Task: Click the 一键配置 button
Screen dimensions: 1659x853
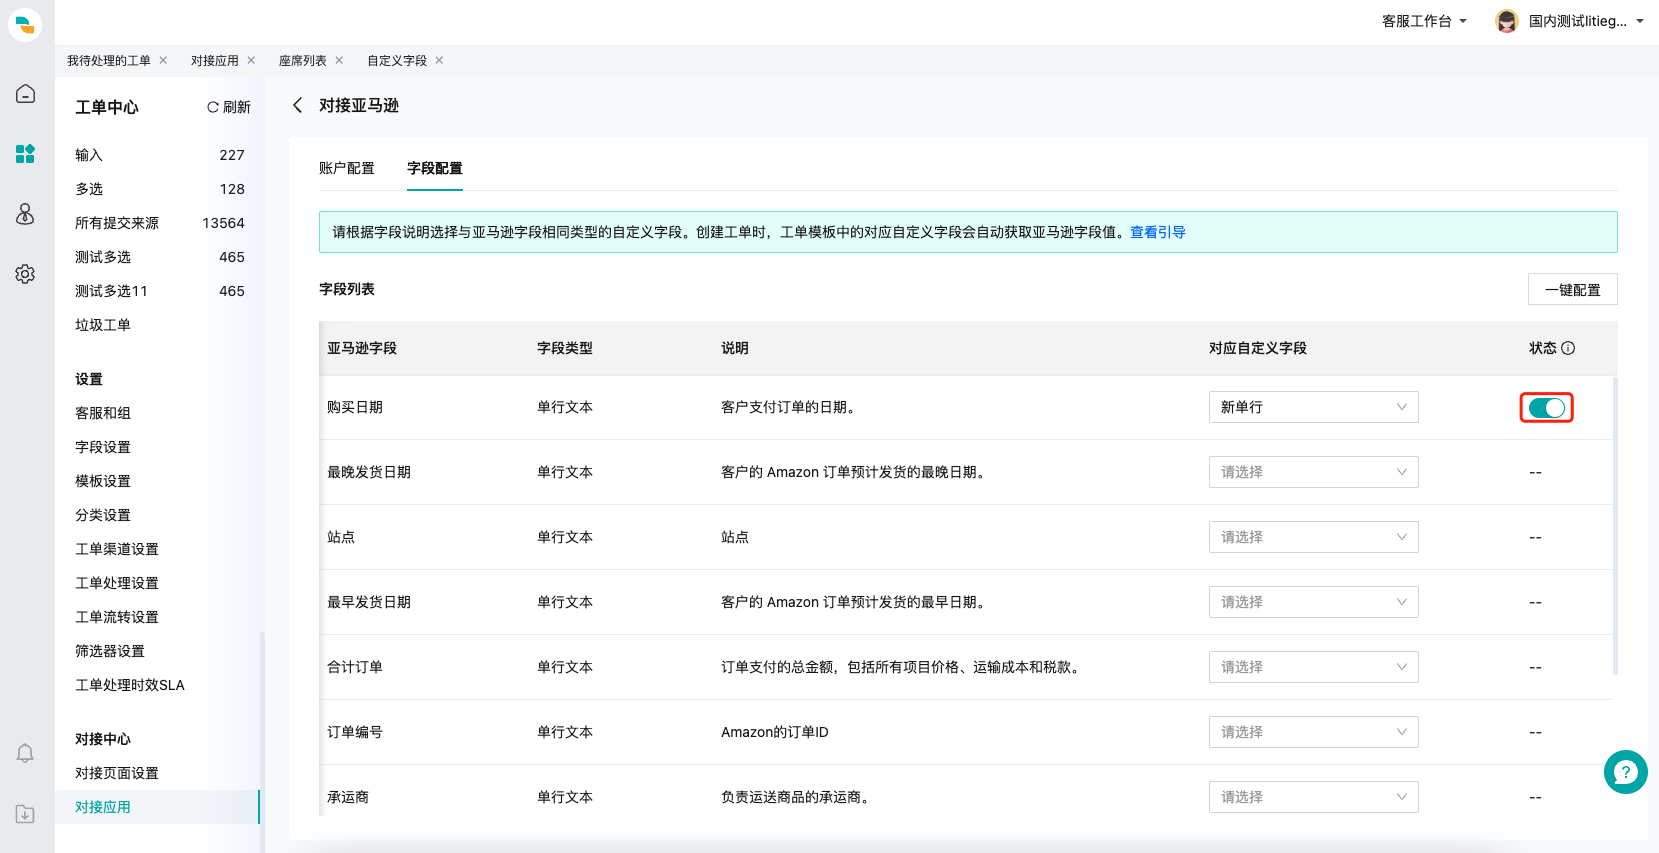Action: 1572,289
